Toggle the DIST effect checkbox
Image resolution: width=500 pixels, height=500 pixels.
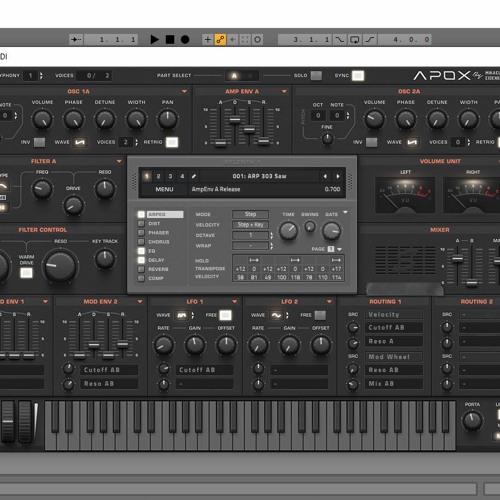click(141, 223)
